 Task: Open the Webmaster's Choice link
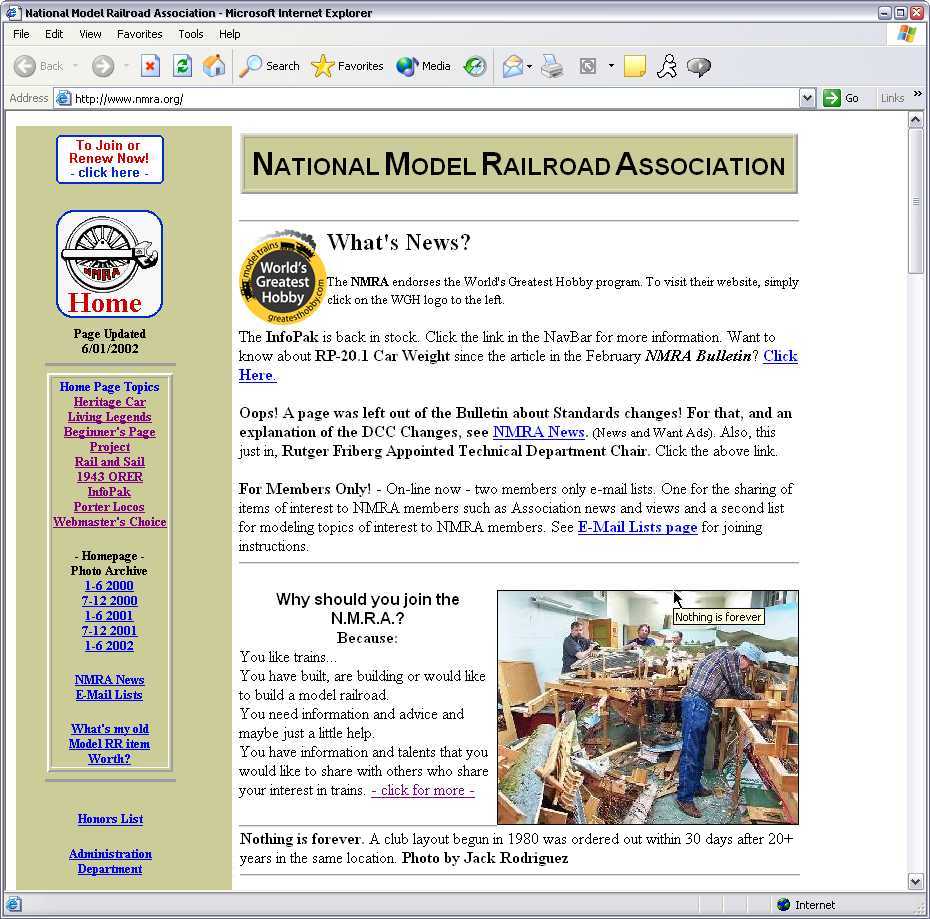[x=110, y=521]
